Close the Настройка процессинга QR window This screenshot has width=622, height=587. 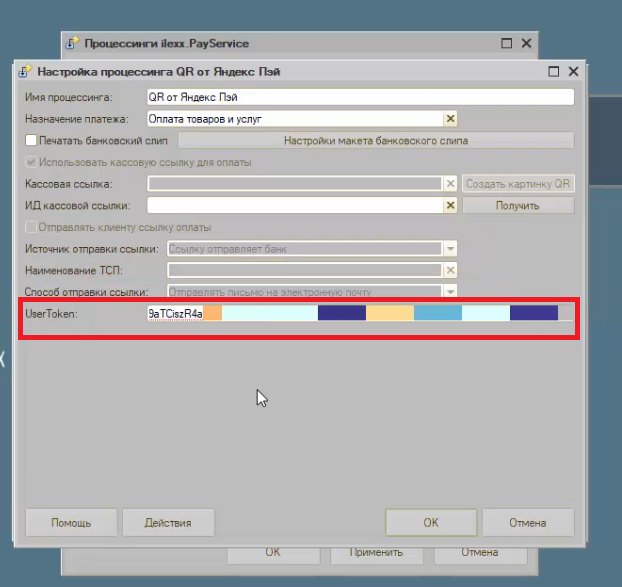573,72
